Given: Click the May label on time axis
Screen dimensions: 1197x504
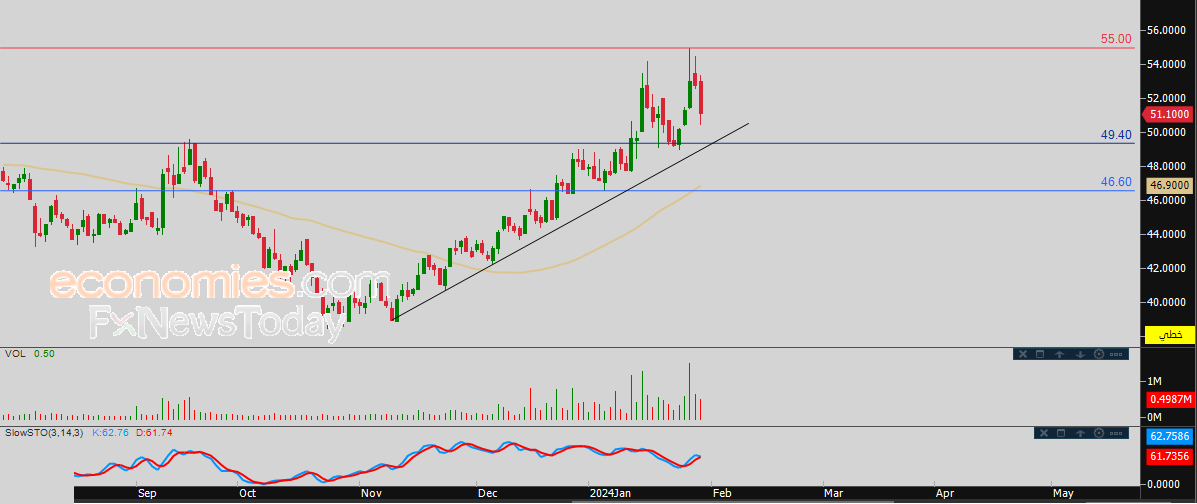Looking at the screenshot, I should [1063, 494].
